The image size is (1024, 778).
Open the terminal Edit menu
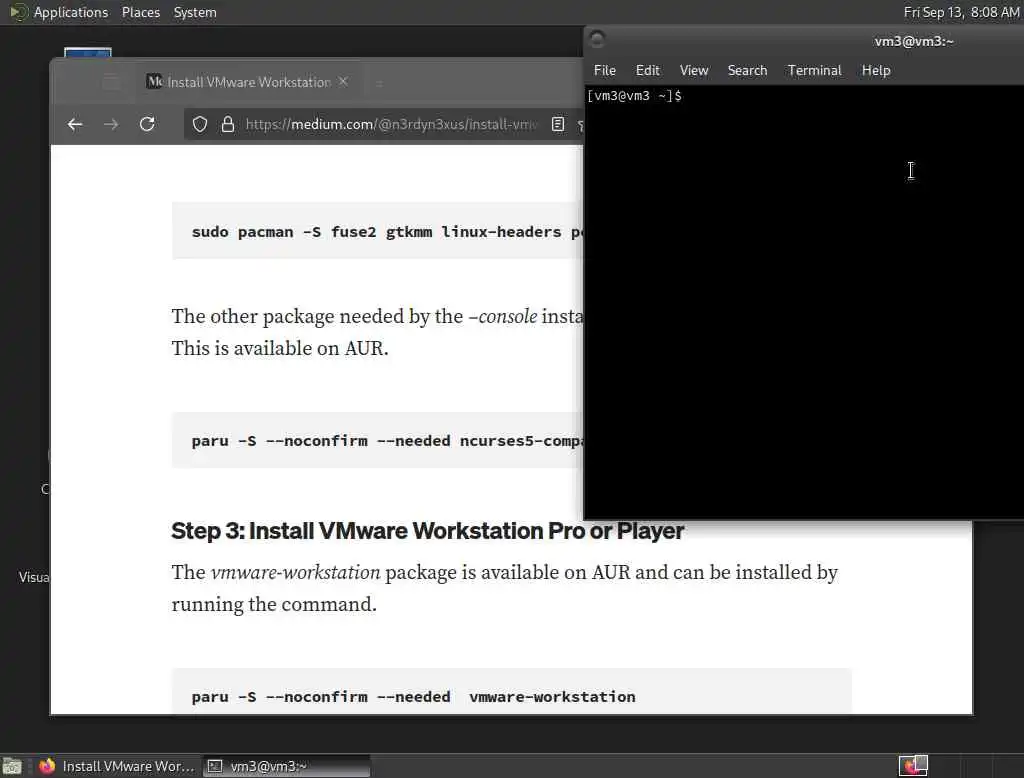coord(648,71)
